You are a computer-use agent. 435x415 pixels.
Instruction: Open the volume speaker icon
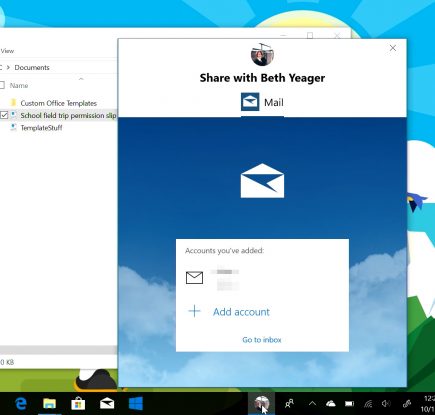point(386,404)
